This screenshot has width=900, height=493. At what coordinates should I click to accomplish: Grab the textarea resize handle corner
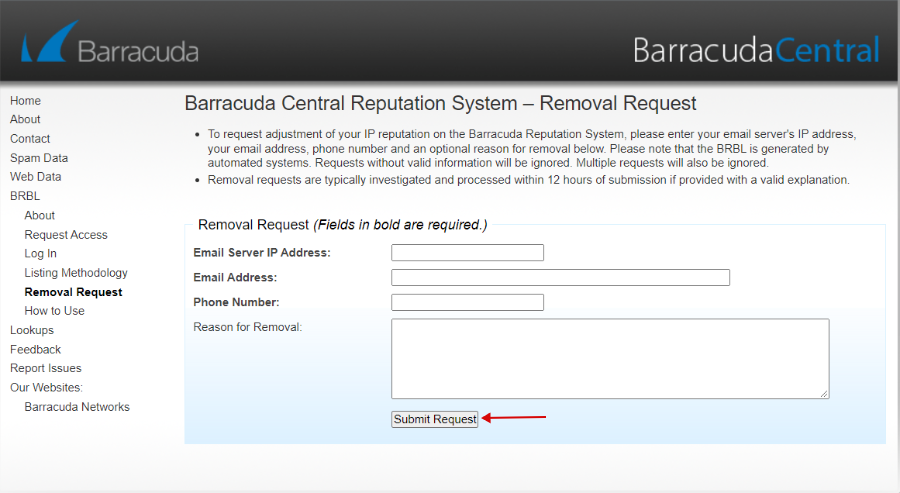824,394
